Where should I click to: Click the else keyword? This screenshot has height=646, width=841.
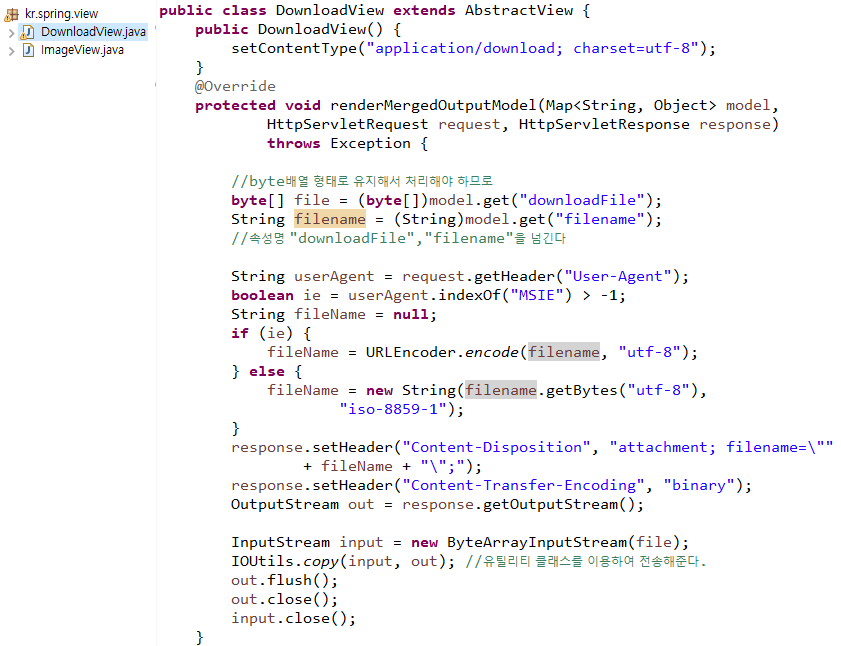267,371
